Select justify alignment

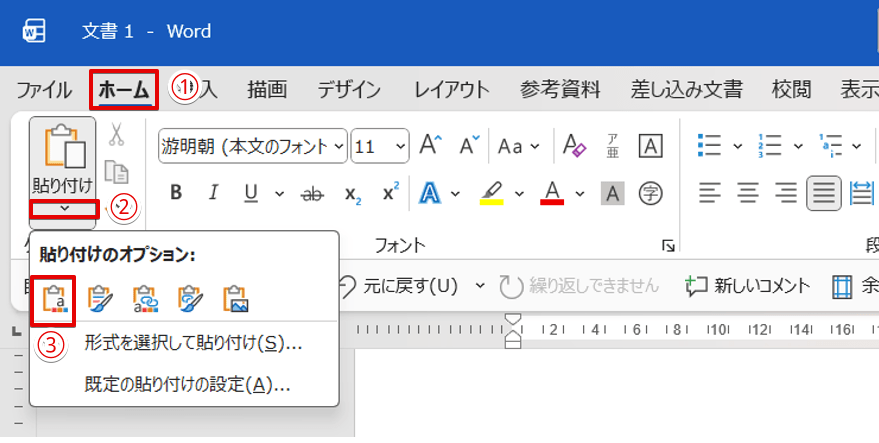pos(824,193)
